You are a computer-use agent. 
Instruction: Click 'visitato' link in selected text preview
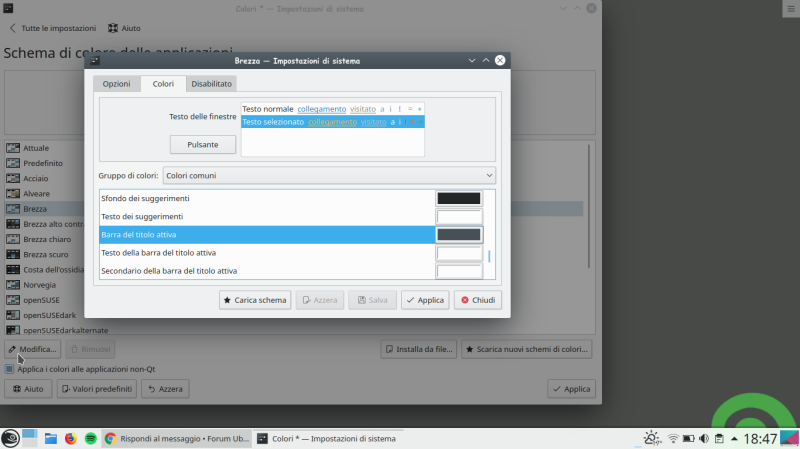(x=373, y=122)
